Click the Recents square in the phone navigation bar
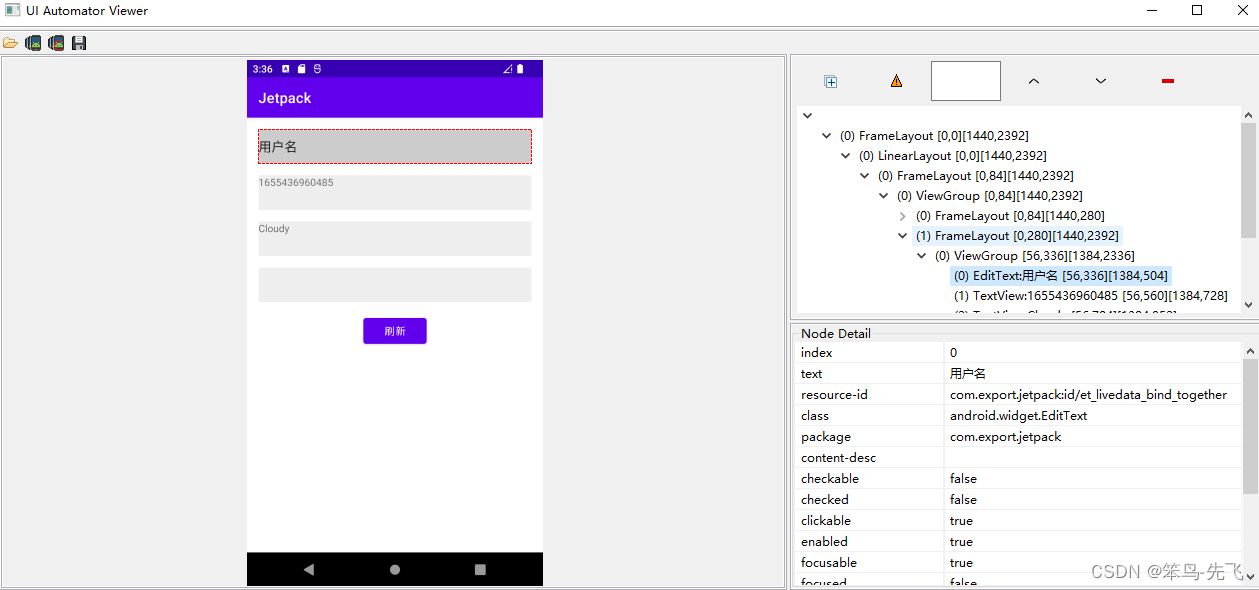The image size is (1259, 590). click(480, 569)
